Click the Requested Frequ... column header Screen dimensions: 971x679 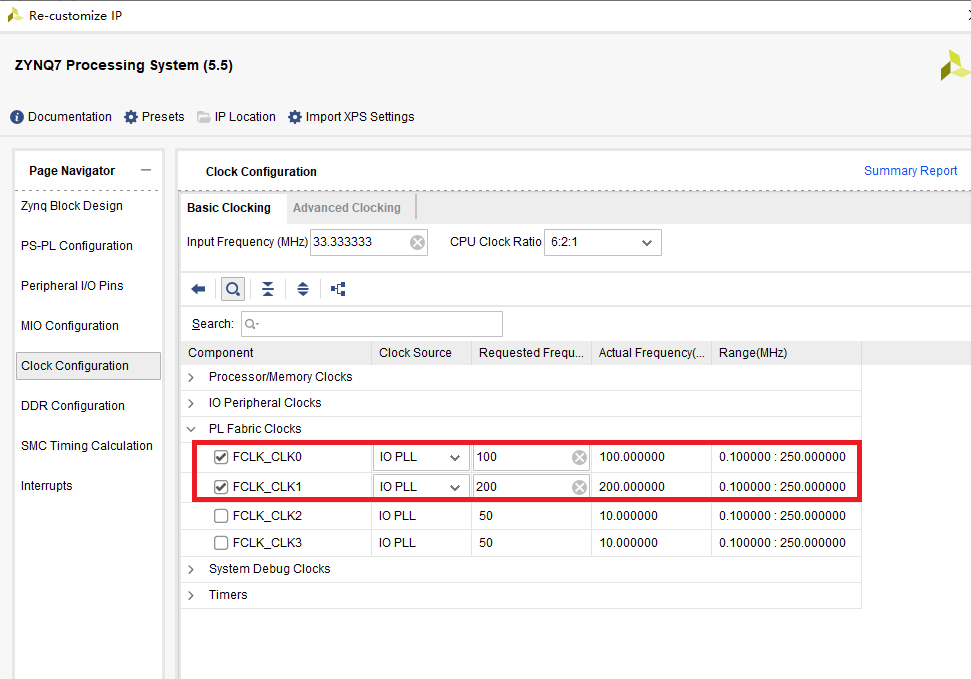click(531, 353)
